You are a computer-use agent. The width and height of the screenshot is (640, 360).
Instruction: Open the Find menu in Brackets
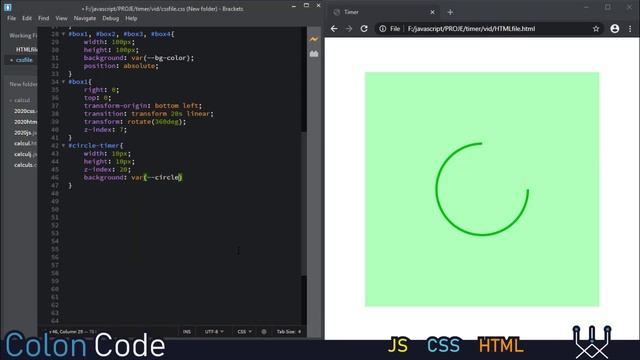pos(44,18)
